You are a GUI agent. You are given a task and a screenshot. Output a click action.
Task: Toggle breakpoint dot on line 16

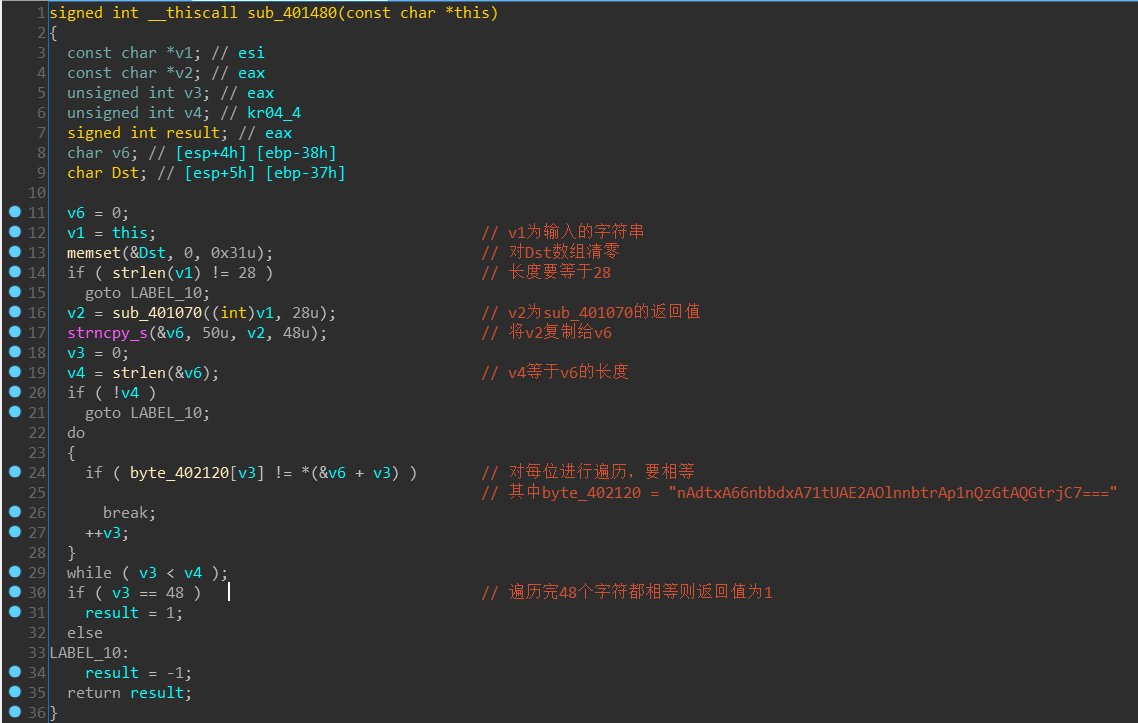pyautogui.click(x=15, y=311)
